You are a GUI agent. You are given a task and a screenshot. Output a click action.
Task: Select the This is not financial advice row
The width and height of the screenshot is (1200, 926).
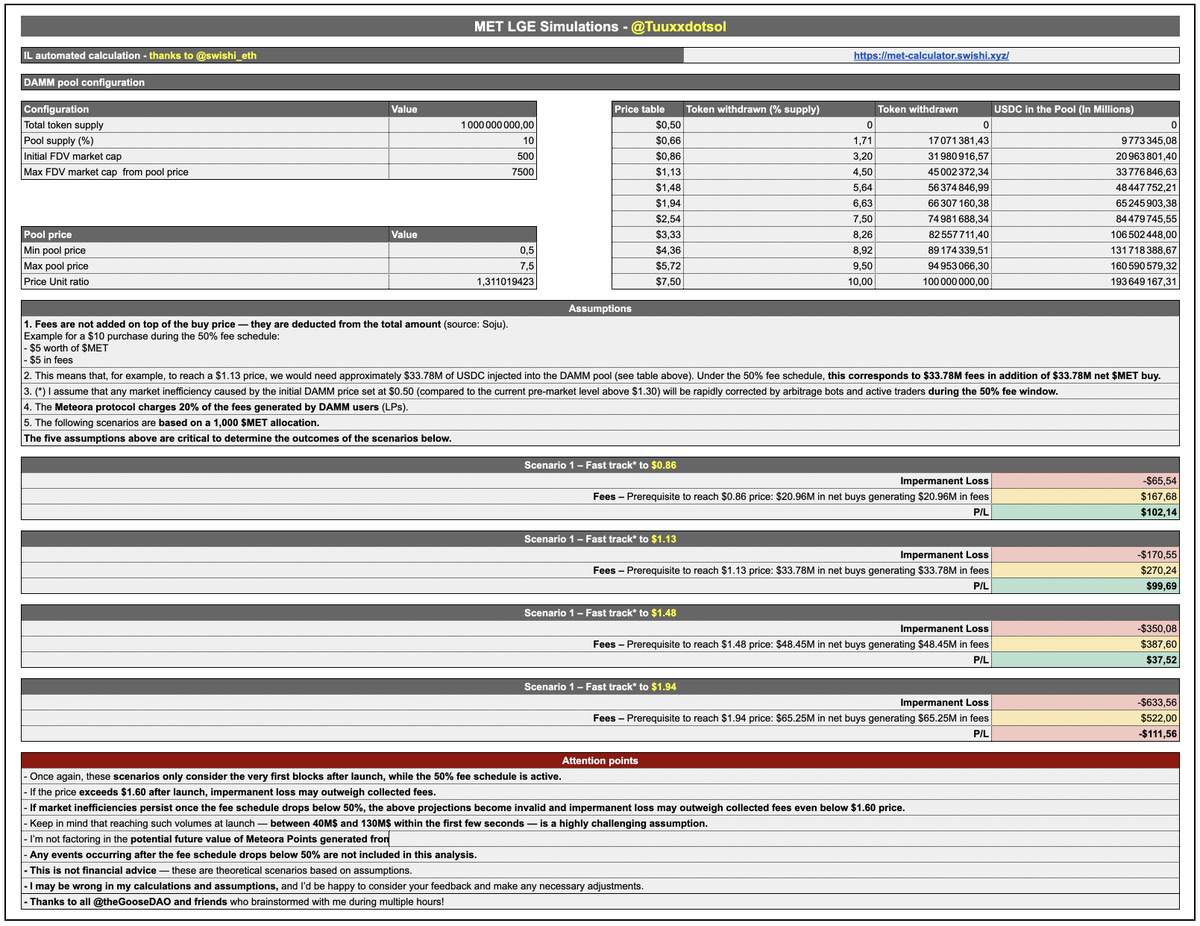[600, 870]
